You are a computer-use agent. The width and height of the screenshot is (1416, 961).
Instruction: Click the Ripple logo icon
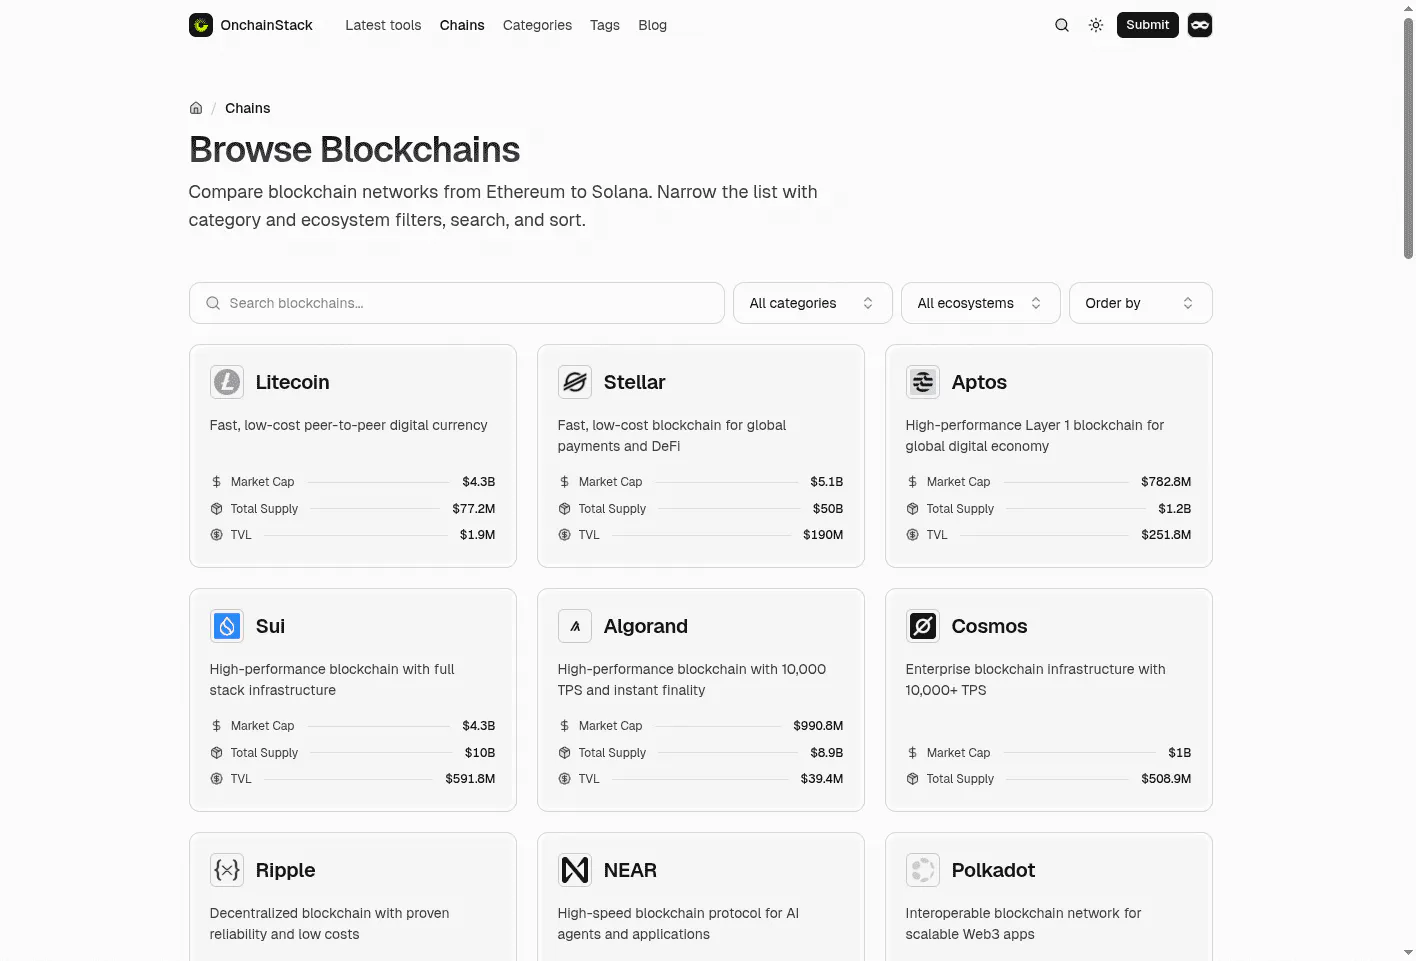point(227,870)
